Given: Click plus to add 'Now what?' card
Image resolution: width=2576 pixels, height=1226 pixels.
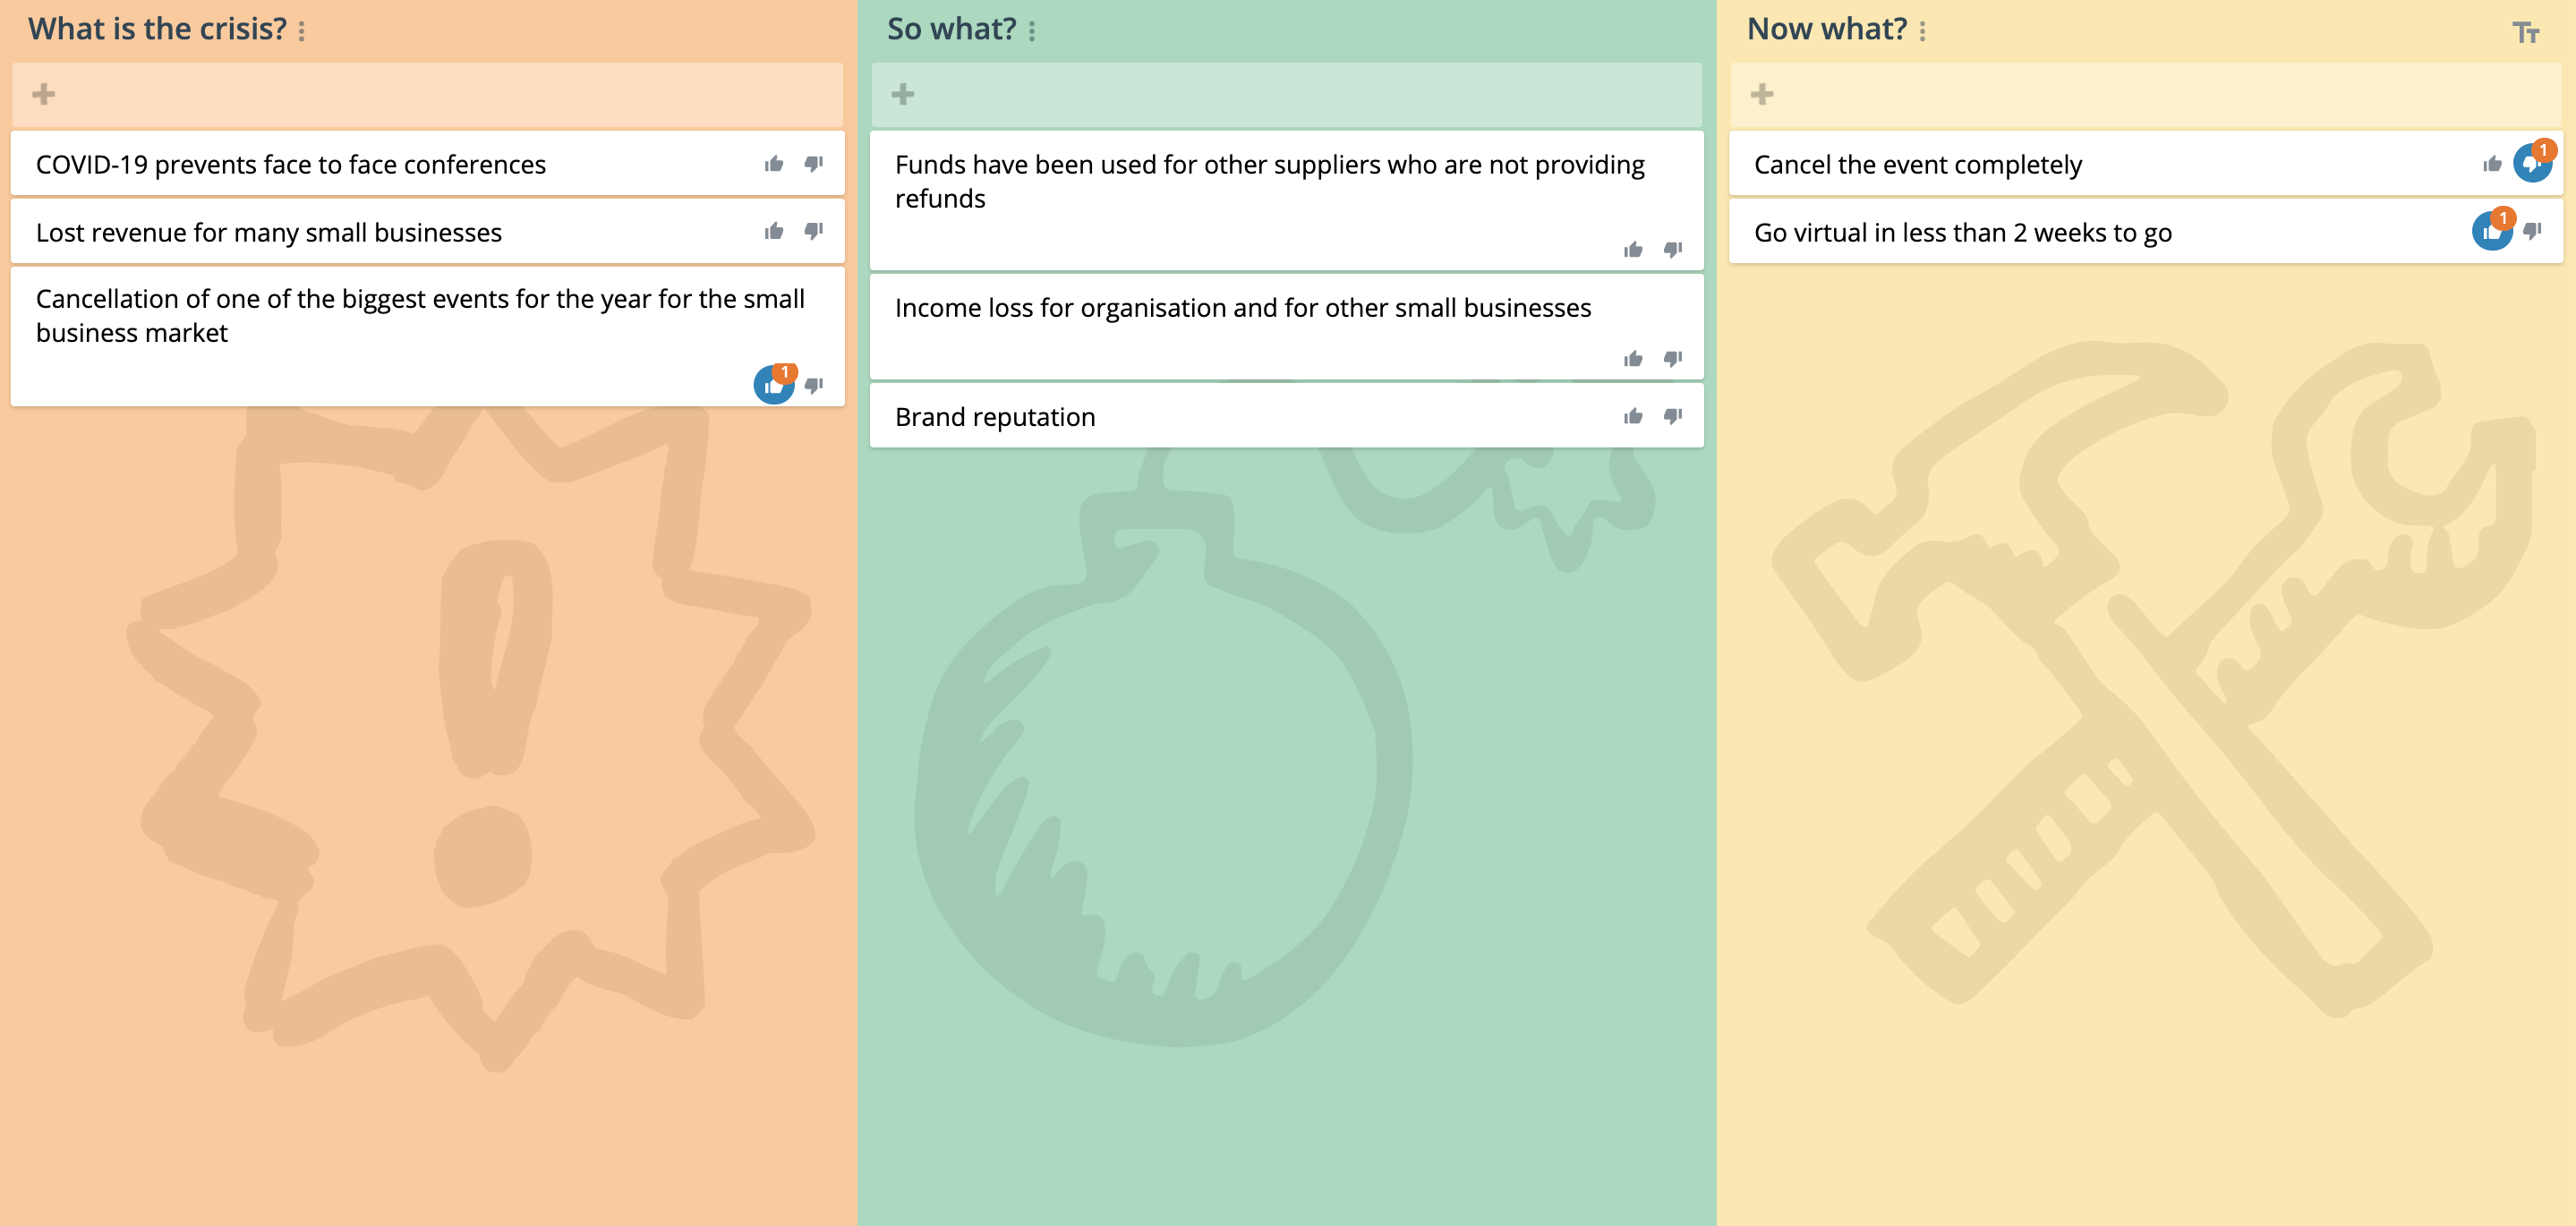Looking at the screenshot, I should pyautogui.click(x=1761, y=94).
